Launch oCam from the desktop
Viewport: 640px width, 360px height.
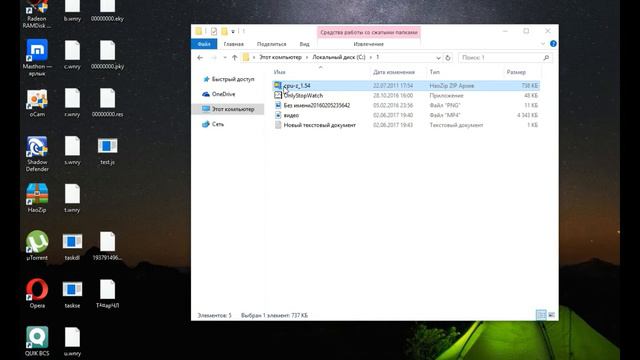[x=37, y=103]
